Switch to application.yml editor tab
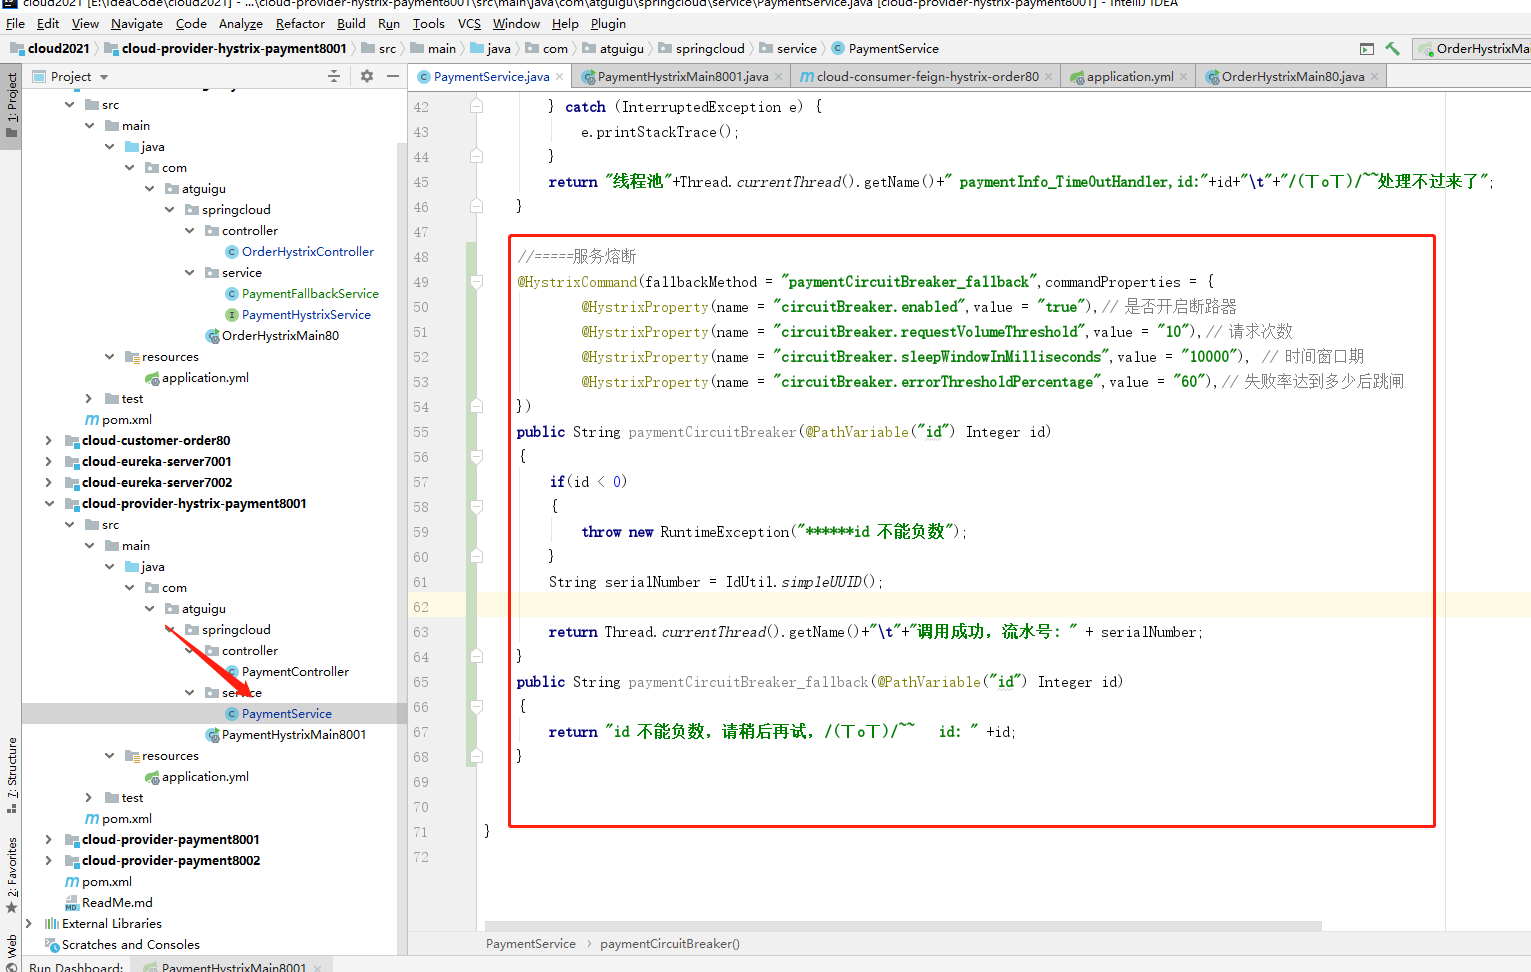 (1130, 76)
